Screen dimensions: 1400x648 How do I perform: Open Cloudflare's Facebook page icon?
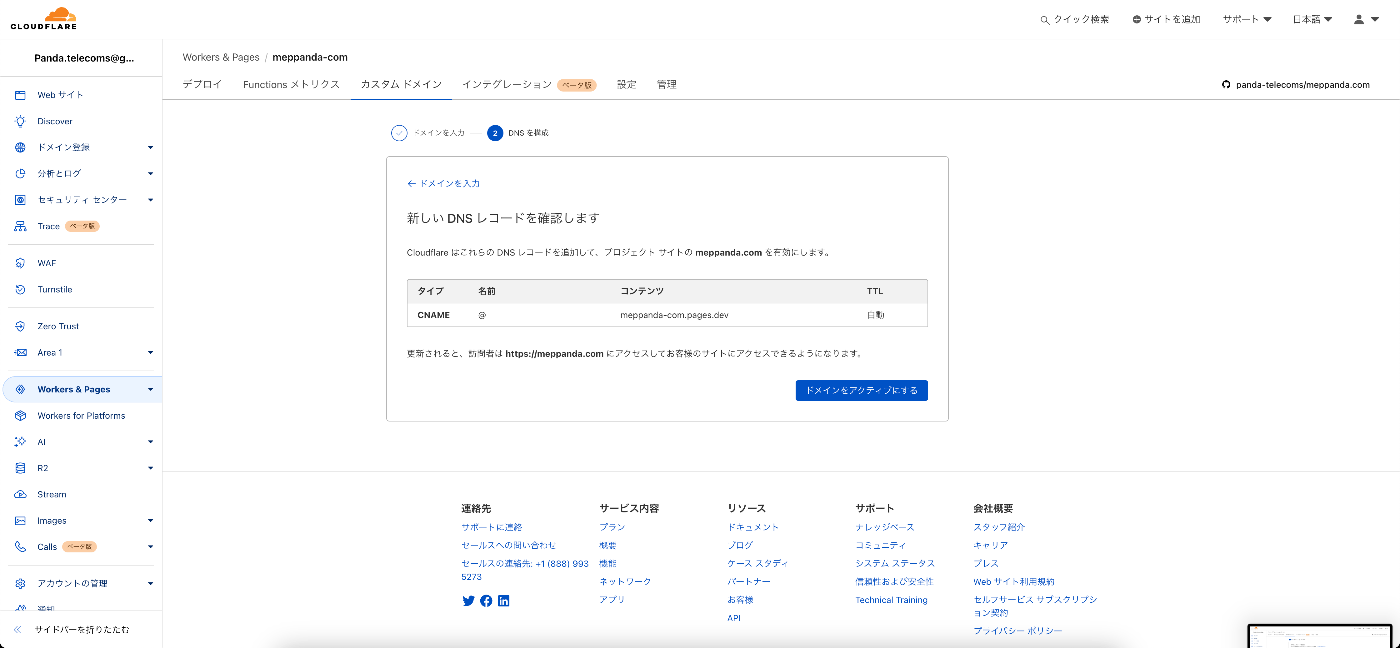coord(486,600)
